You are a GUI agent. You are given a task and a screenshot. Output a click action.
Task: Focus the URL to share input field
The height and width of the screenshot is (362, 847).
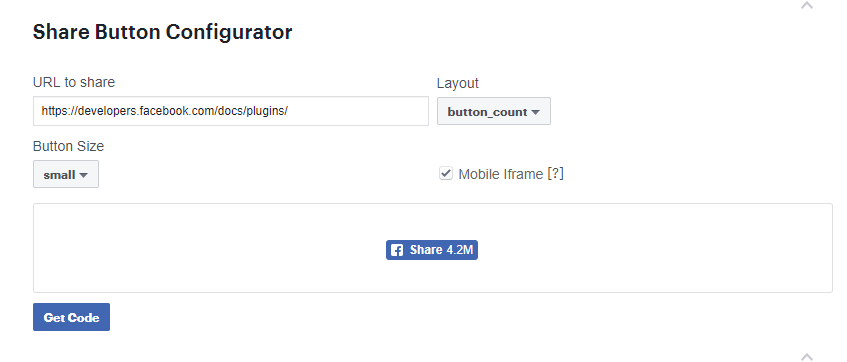pos(231,111)
